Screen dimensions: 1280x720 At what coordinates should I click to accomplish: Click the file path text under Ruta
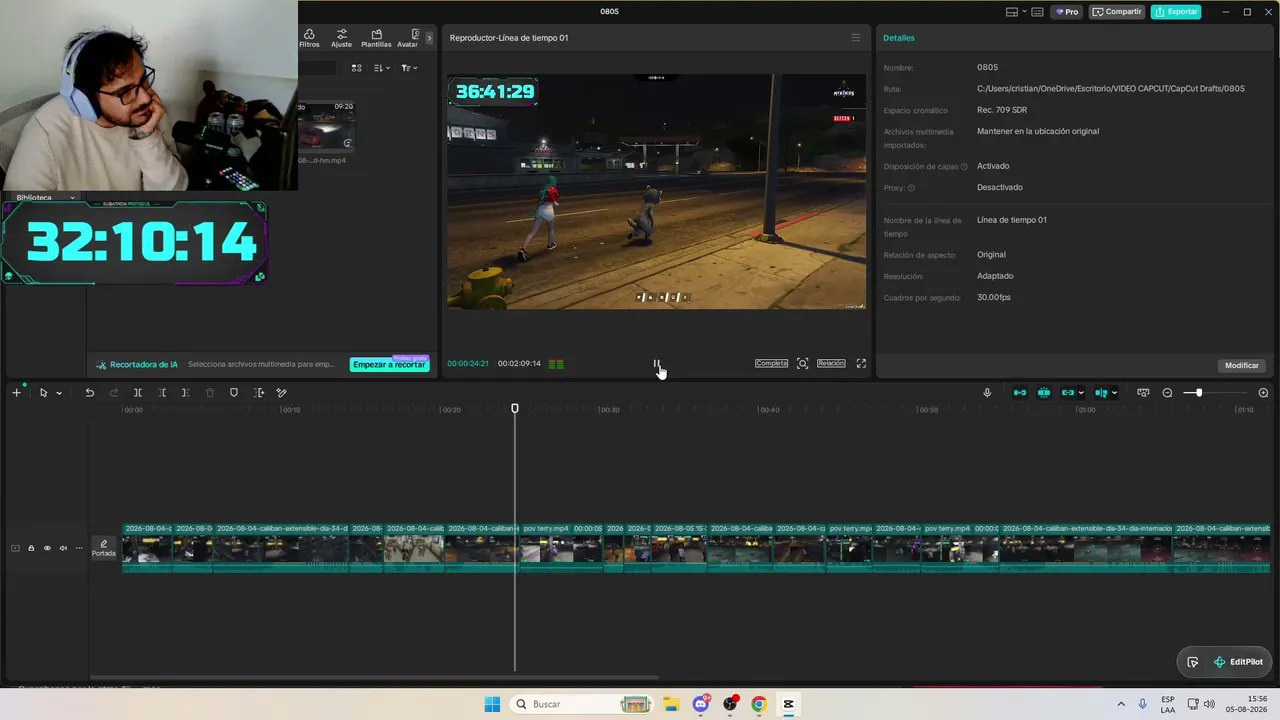click(1111, 89)
